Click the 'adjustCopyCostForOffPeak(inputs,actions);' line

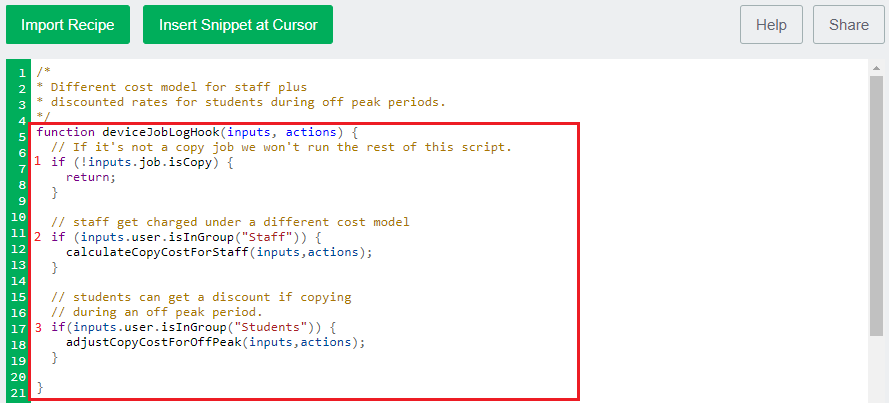pyautogui.click(x=216, y=342)
